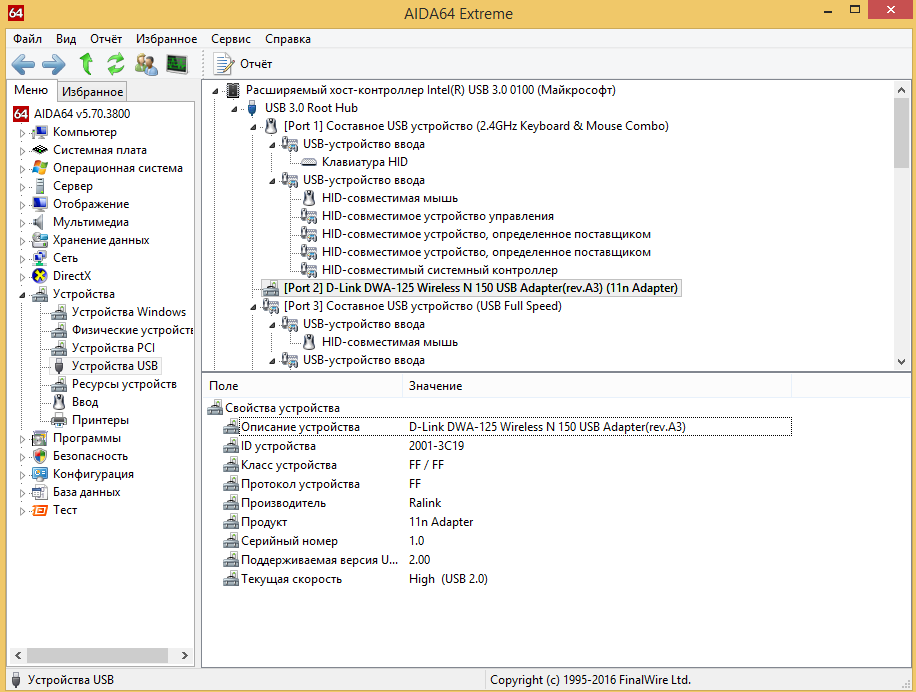Click the DirectX icon in tree

coord(40,276)
